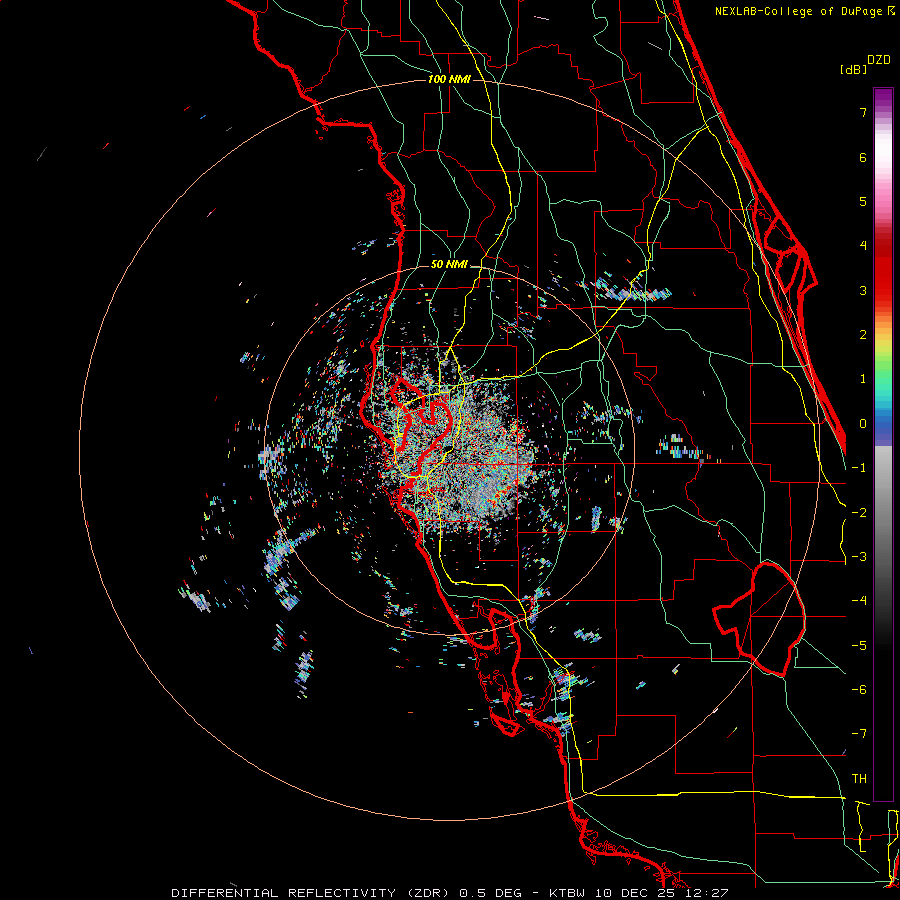The image size is (900, 900).
Task: Click the -7 value on the color scale
Action: coord(859,734)
